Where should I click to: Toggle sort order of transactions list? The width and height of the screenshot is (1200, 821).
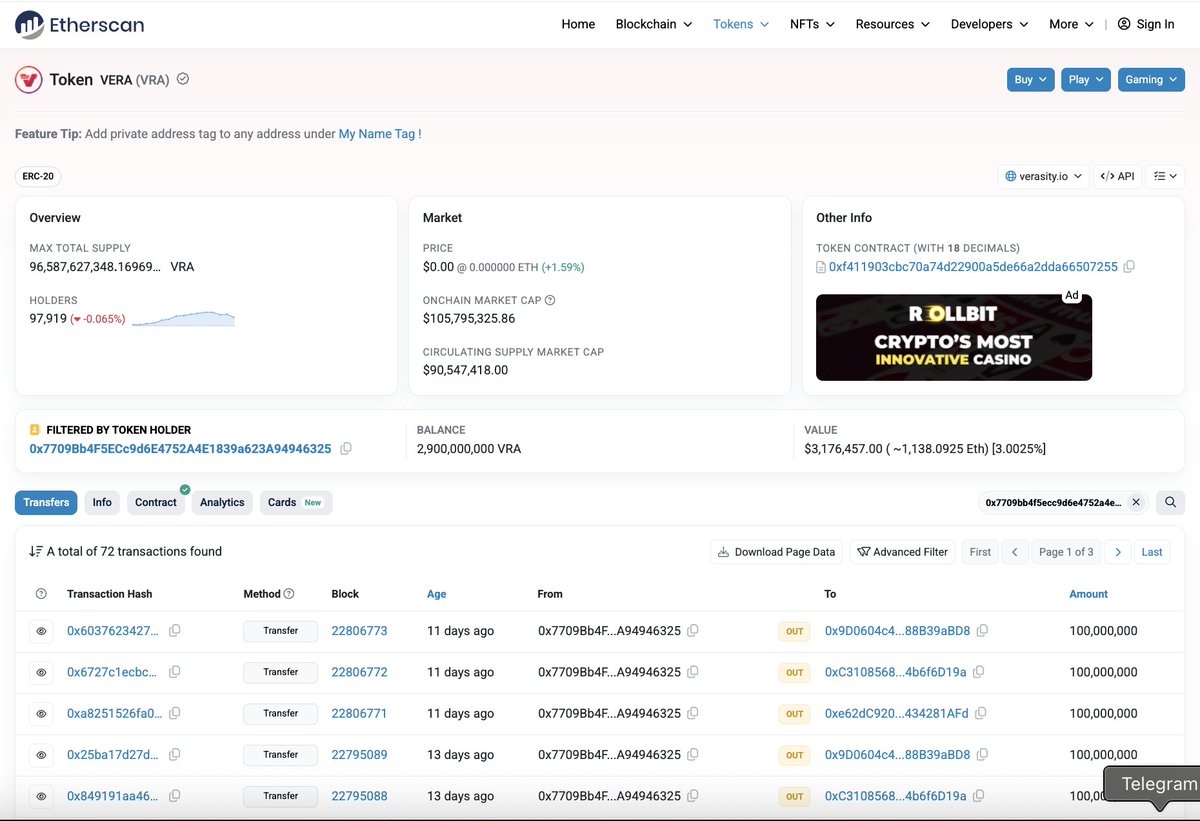[36, 551]
